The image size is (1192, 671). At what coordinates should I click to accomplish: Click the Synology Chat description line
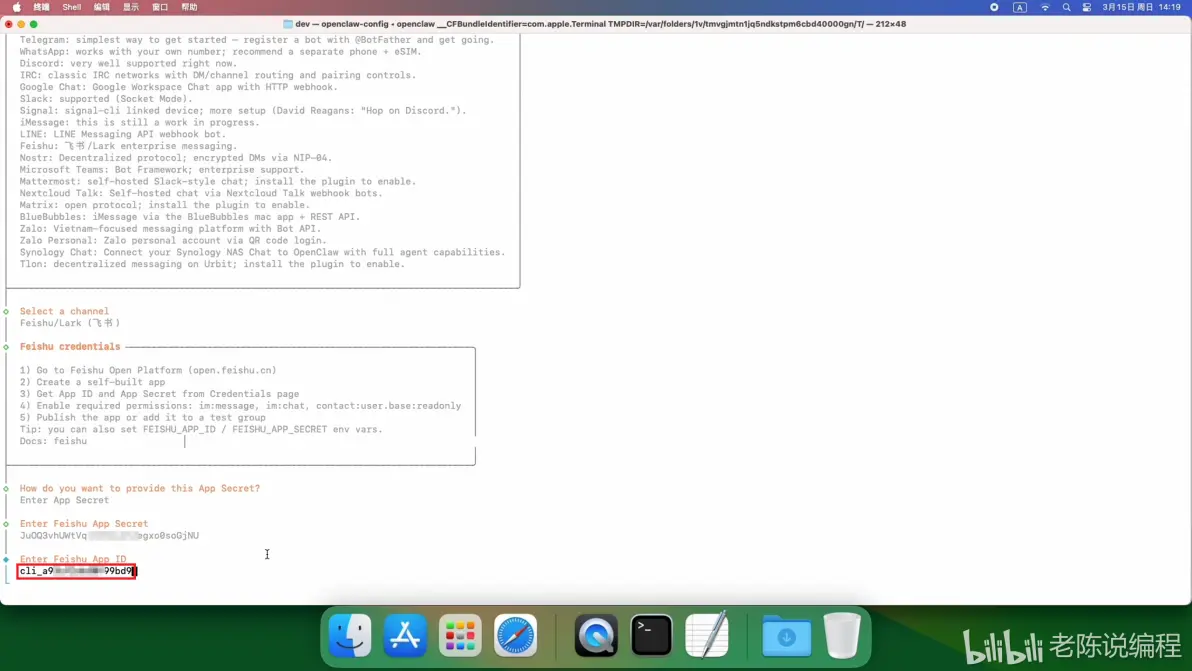[x=263, y=252]
